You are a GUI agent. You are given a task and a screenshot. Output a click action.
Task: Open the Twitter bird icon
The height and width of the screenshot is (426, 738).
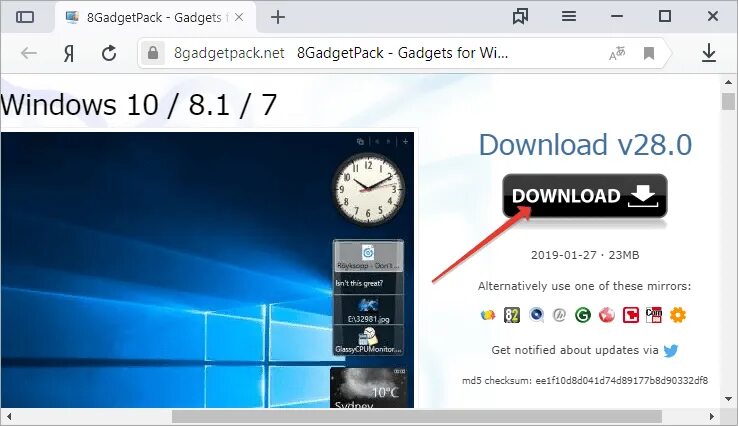(671, 351)
